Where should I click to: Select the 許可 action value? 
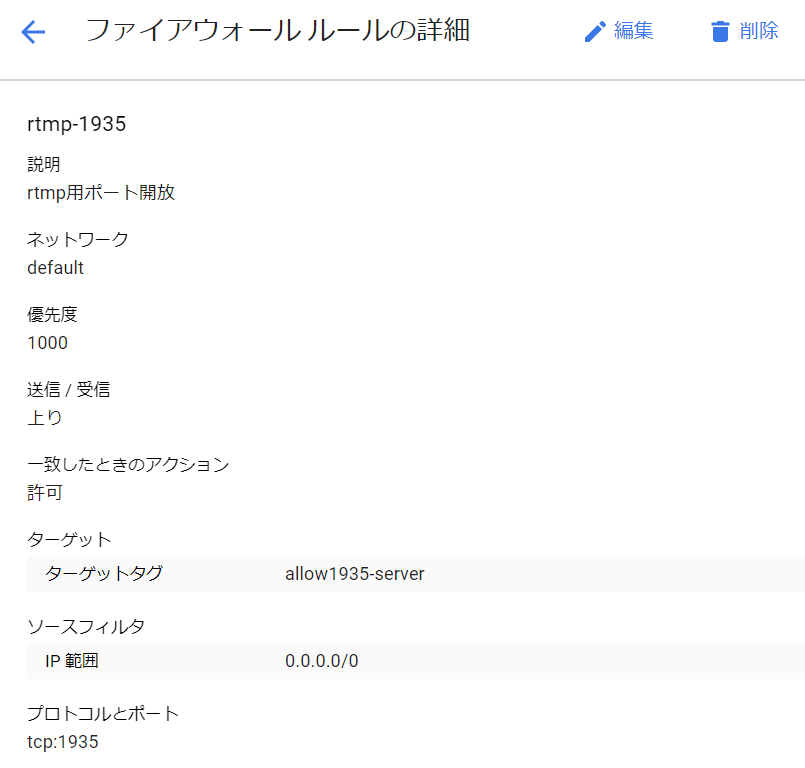coord(43,492)
